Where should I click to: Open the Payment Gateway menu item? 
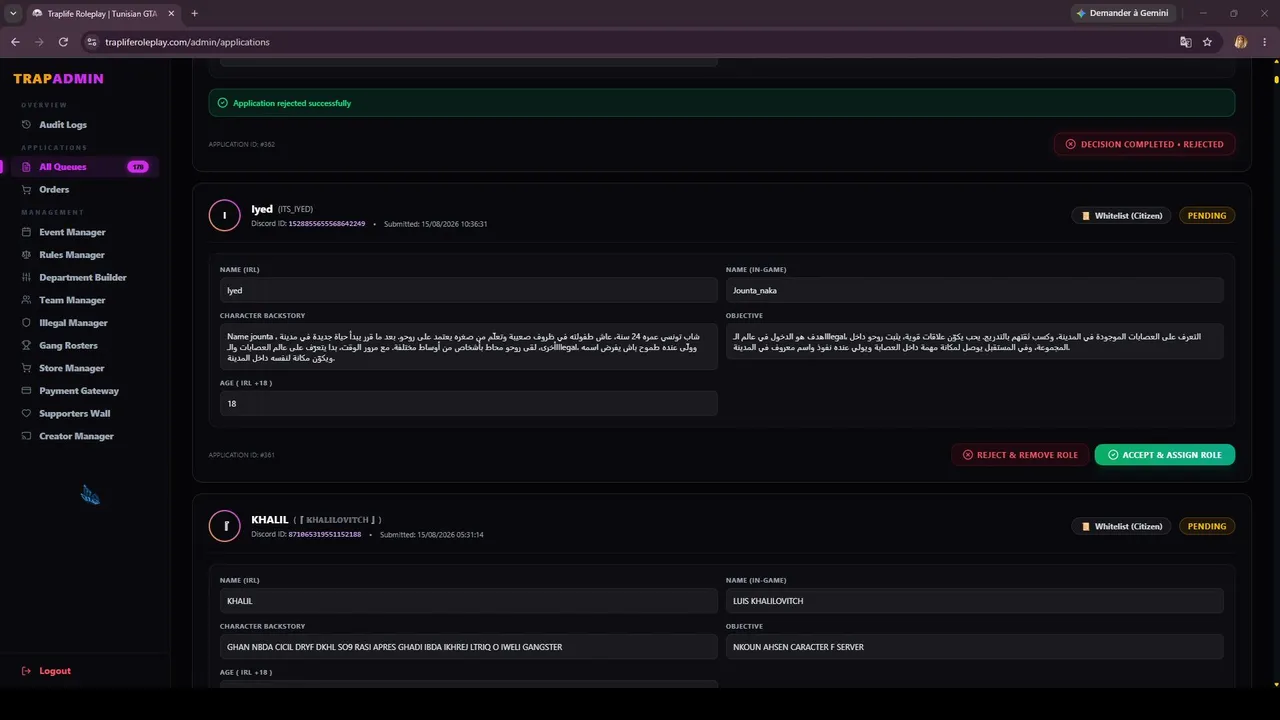coord(79,391)
